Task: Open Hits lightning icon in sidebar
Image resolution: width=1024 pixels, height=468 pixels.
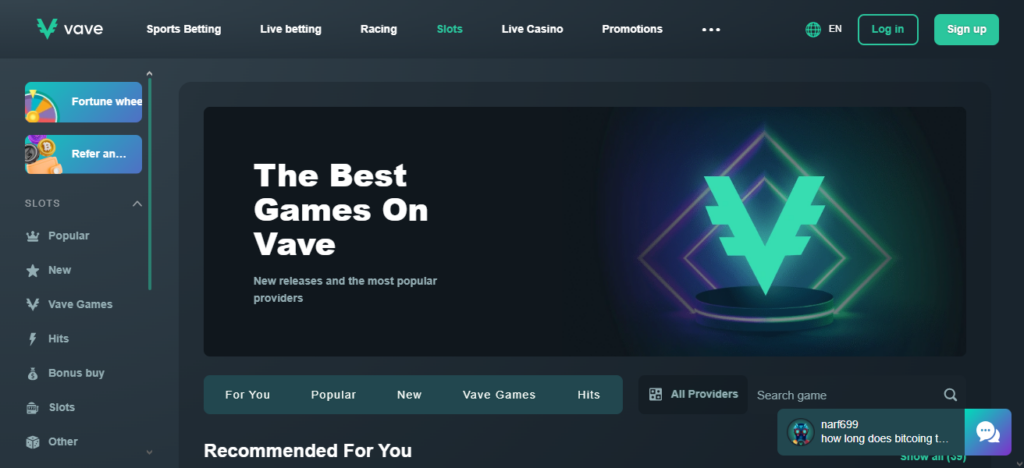Action: 33,339
